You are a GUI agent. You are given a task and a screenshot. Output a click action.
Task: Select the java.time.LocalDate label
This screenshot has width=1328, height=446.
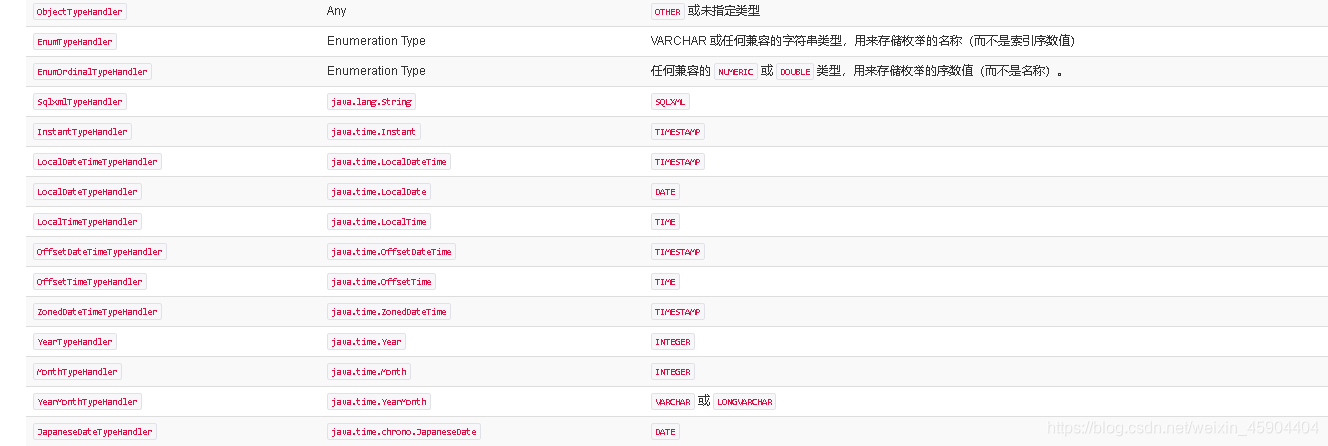click(379, 192)
